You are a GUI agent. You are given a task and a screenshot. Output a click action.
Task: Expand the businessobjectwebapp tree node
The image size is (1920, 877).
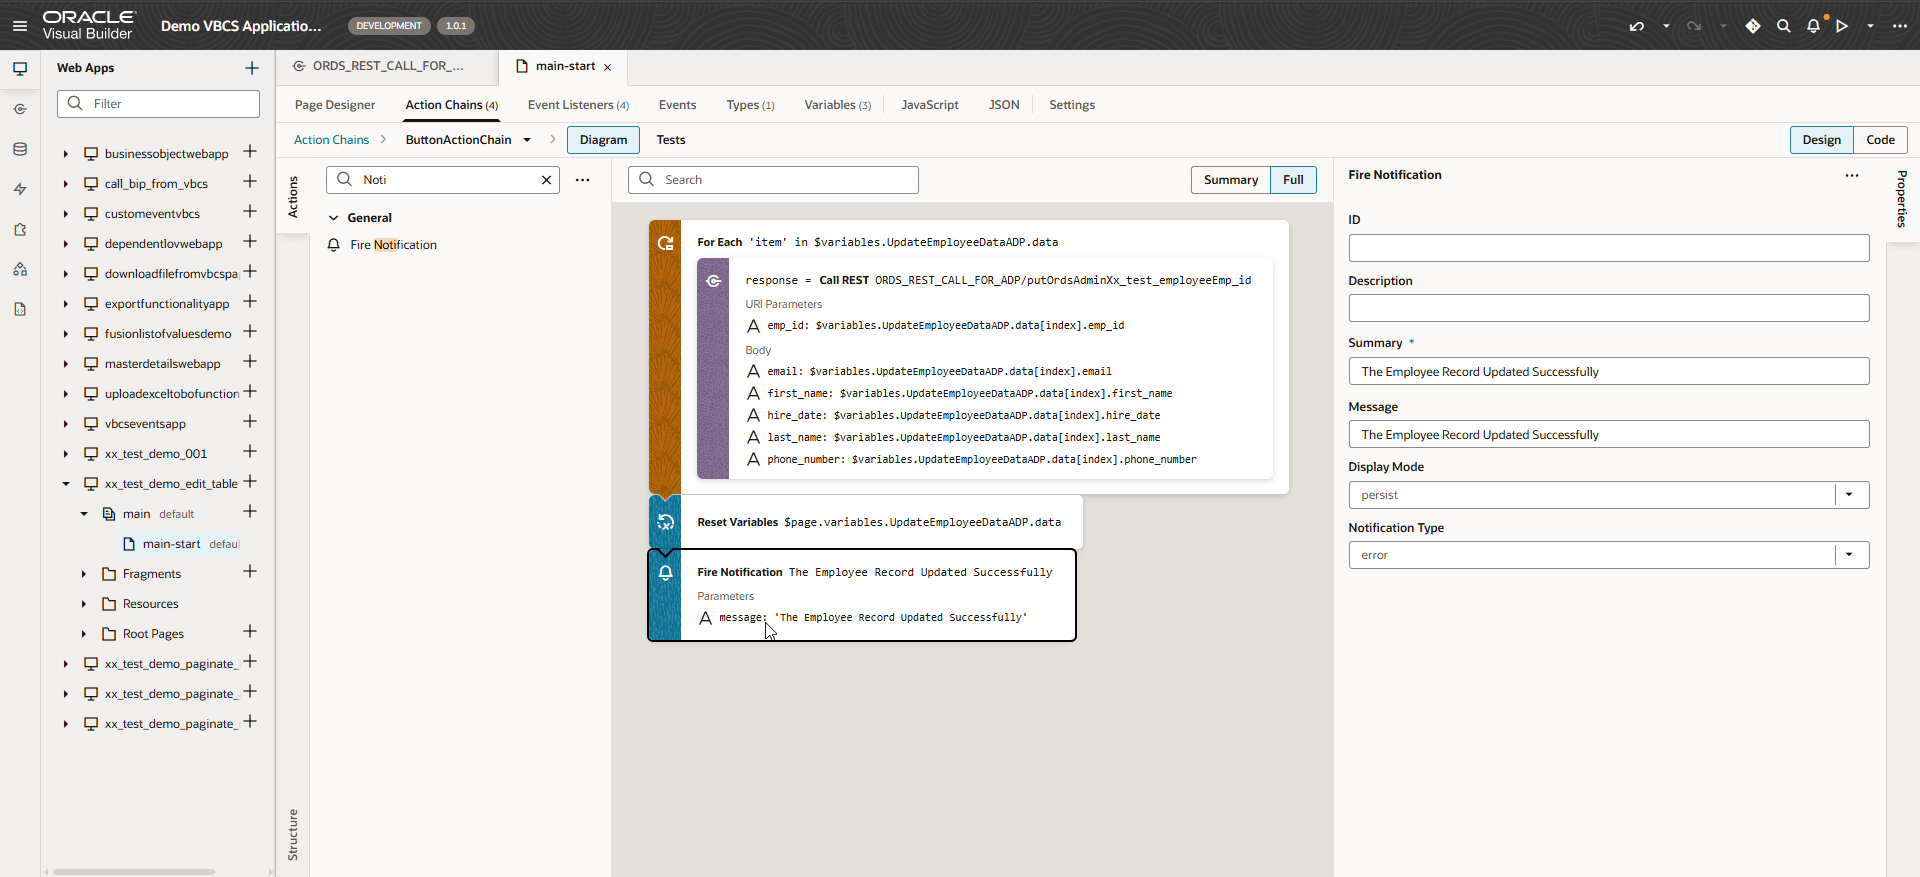pos(66,154)
